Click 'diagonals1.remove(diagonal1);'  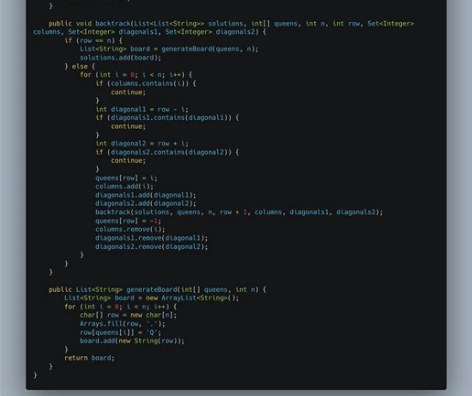pos(152,238)
